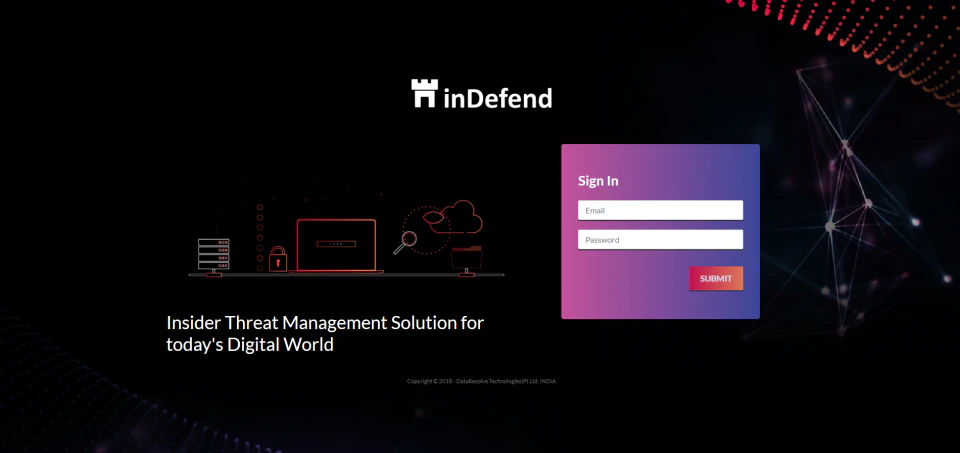The height and width of the screenshot is (453, 960).
Task: Click the laptop illustration
Action: point(336,245)
